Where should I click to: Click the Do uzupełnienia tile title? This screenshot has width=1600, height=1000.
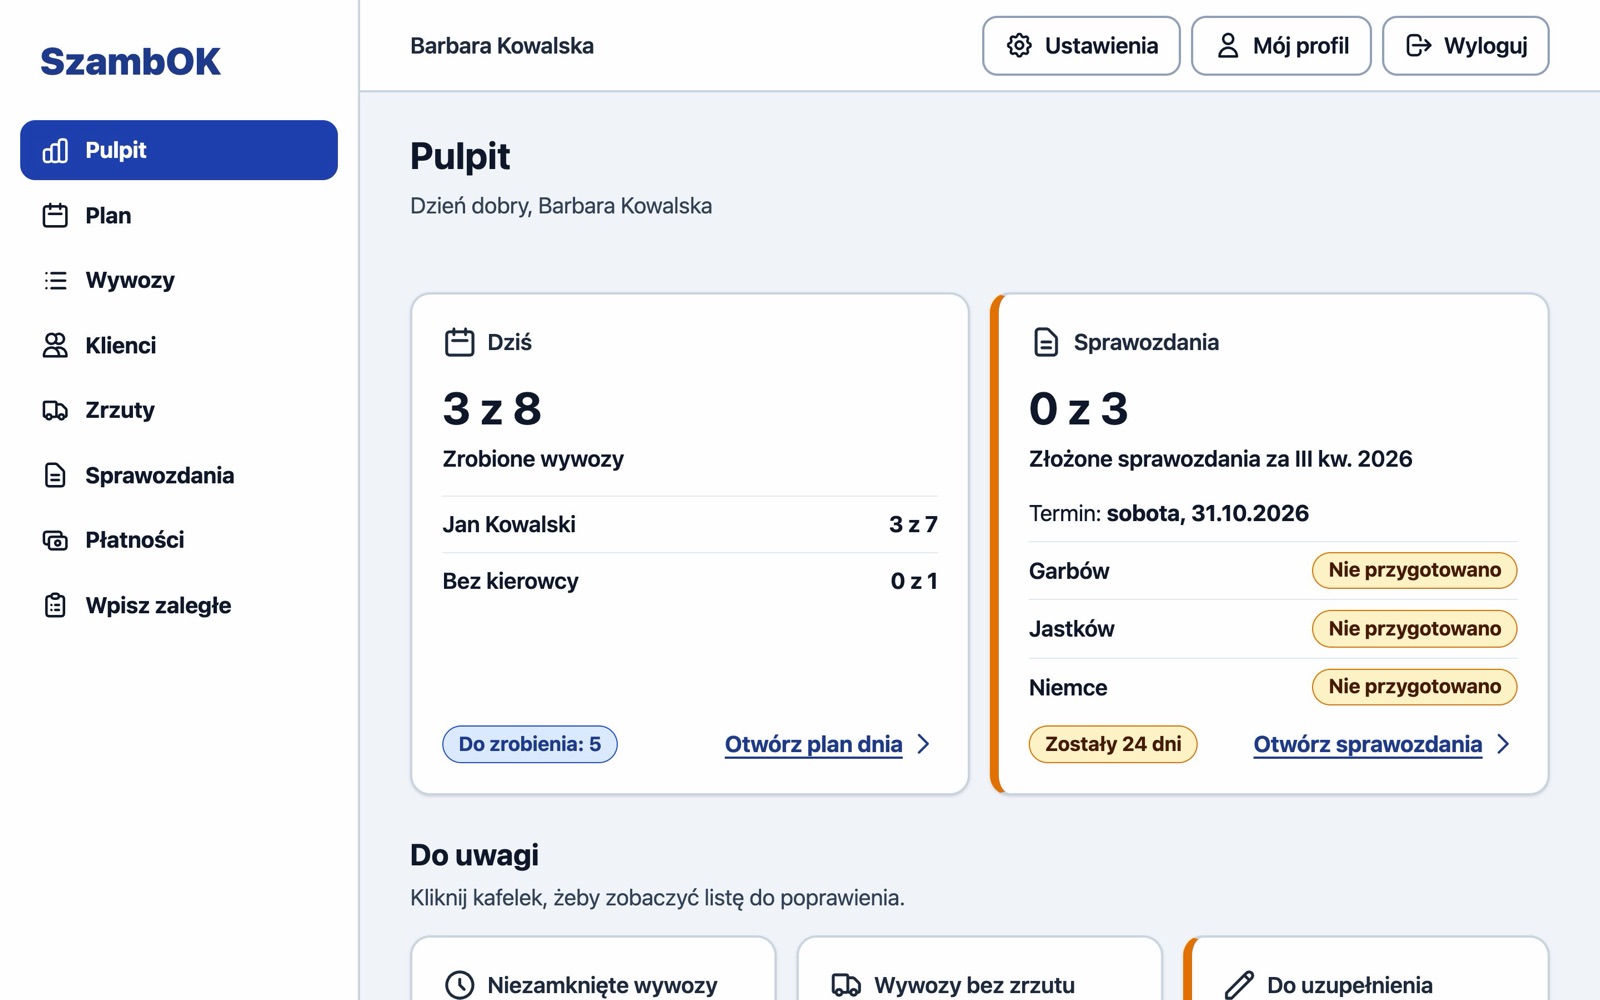tap(1349, 985)
